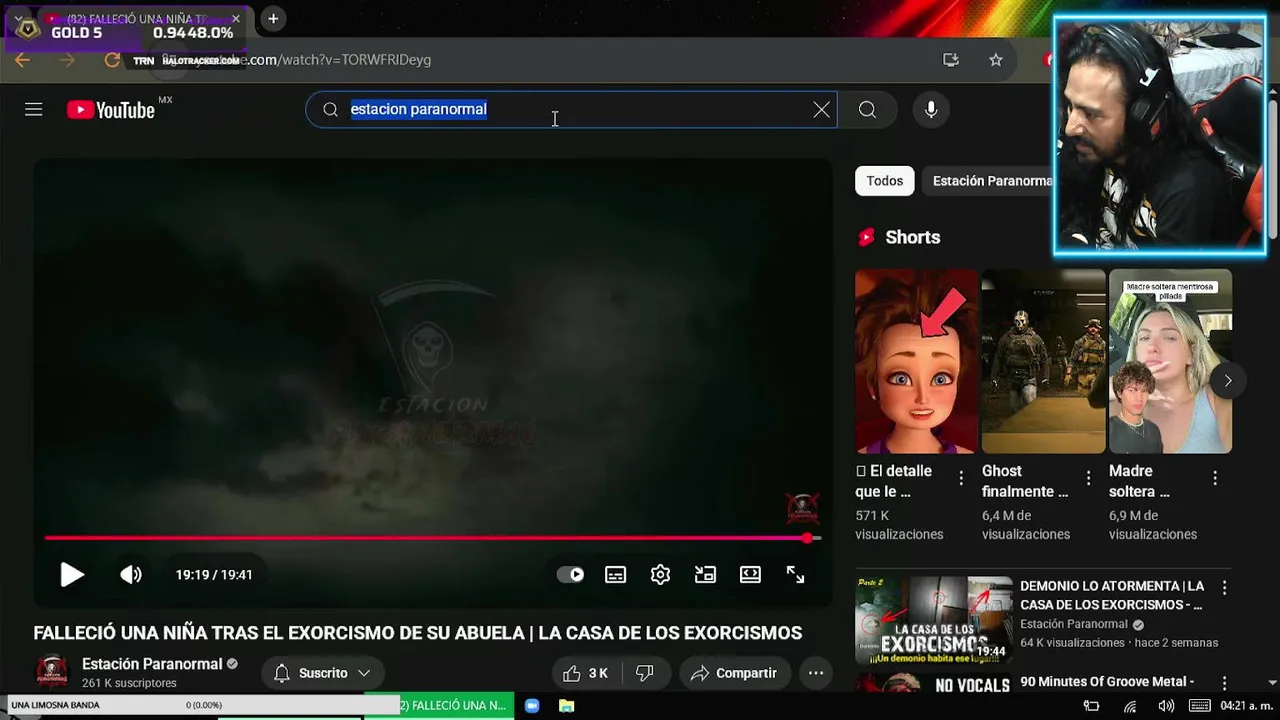Open the 'Ghost finalmente' Short thumbnail
This screenshot has width=1280, height=720.
tap(1043, 361)
